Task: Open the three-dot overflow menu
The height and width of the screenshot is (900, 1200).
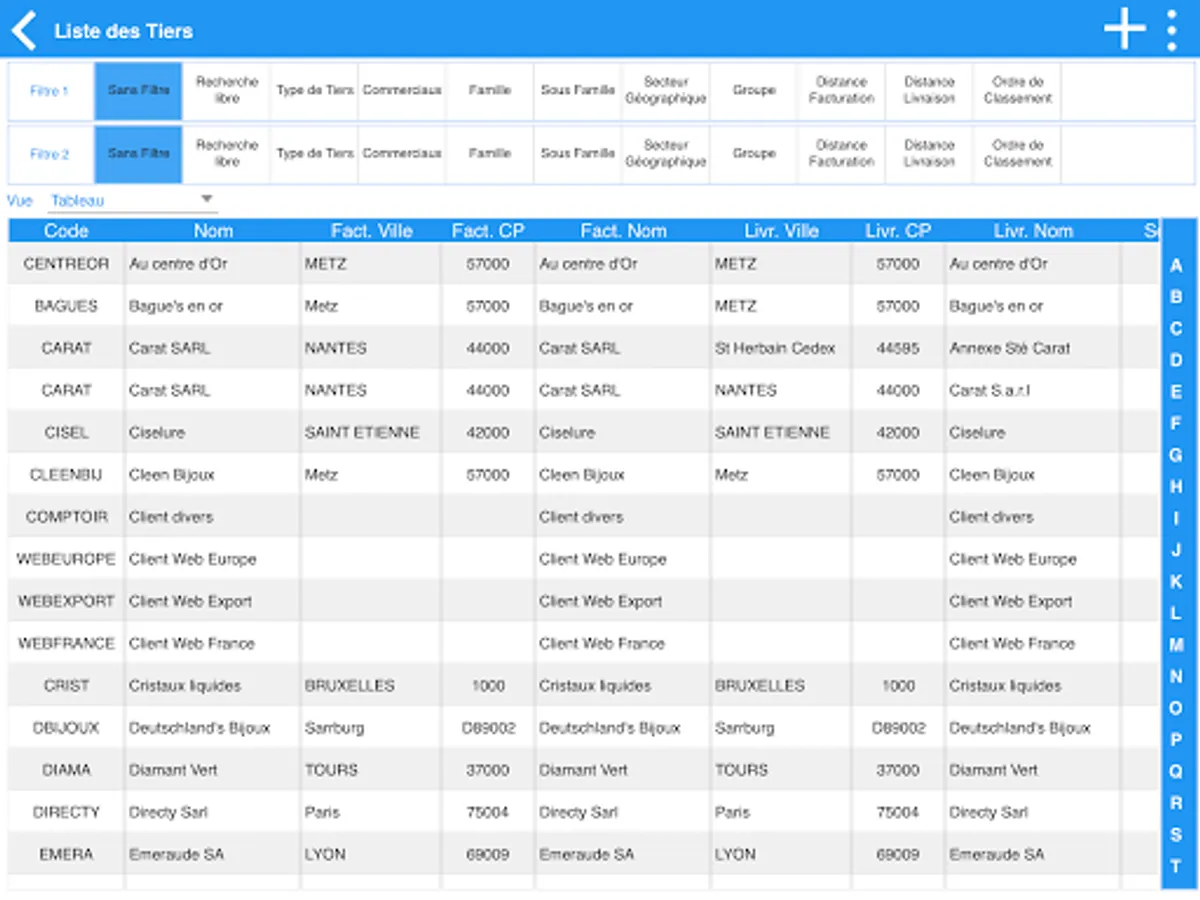Action: (x=1172, y=30)
